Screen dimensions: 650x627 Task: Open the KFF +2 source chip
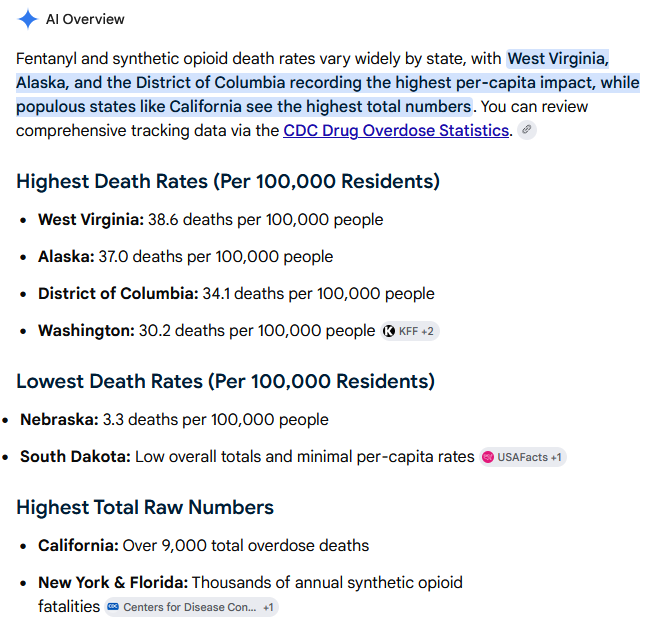(x=410, y=331)
